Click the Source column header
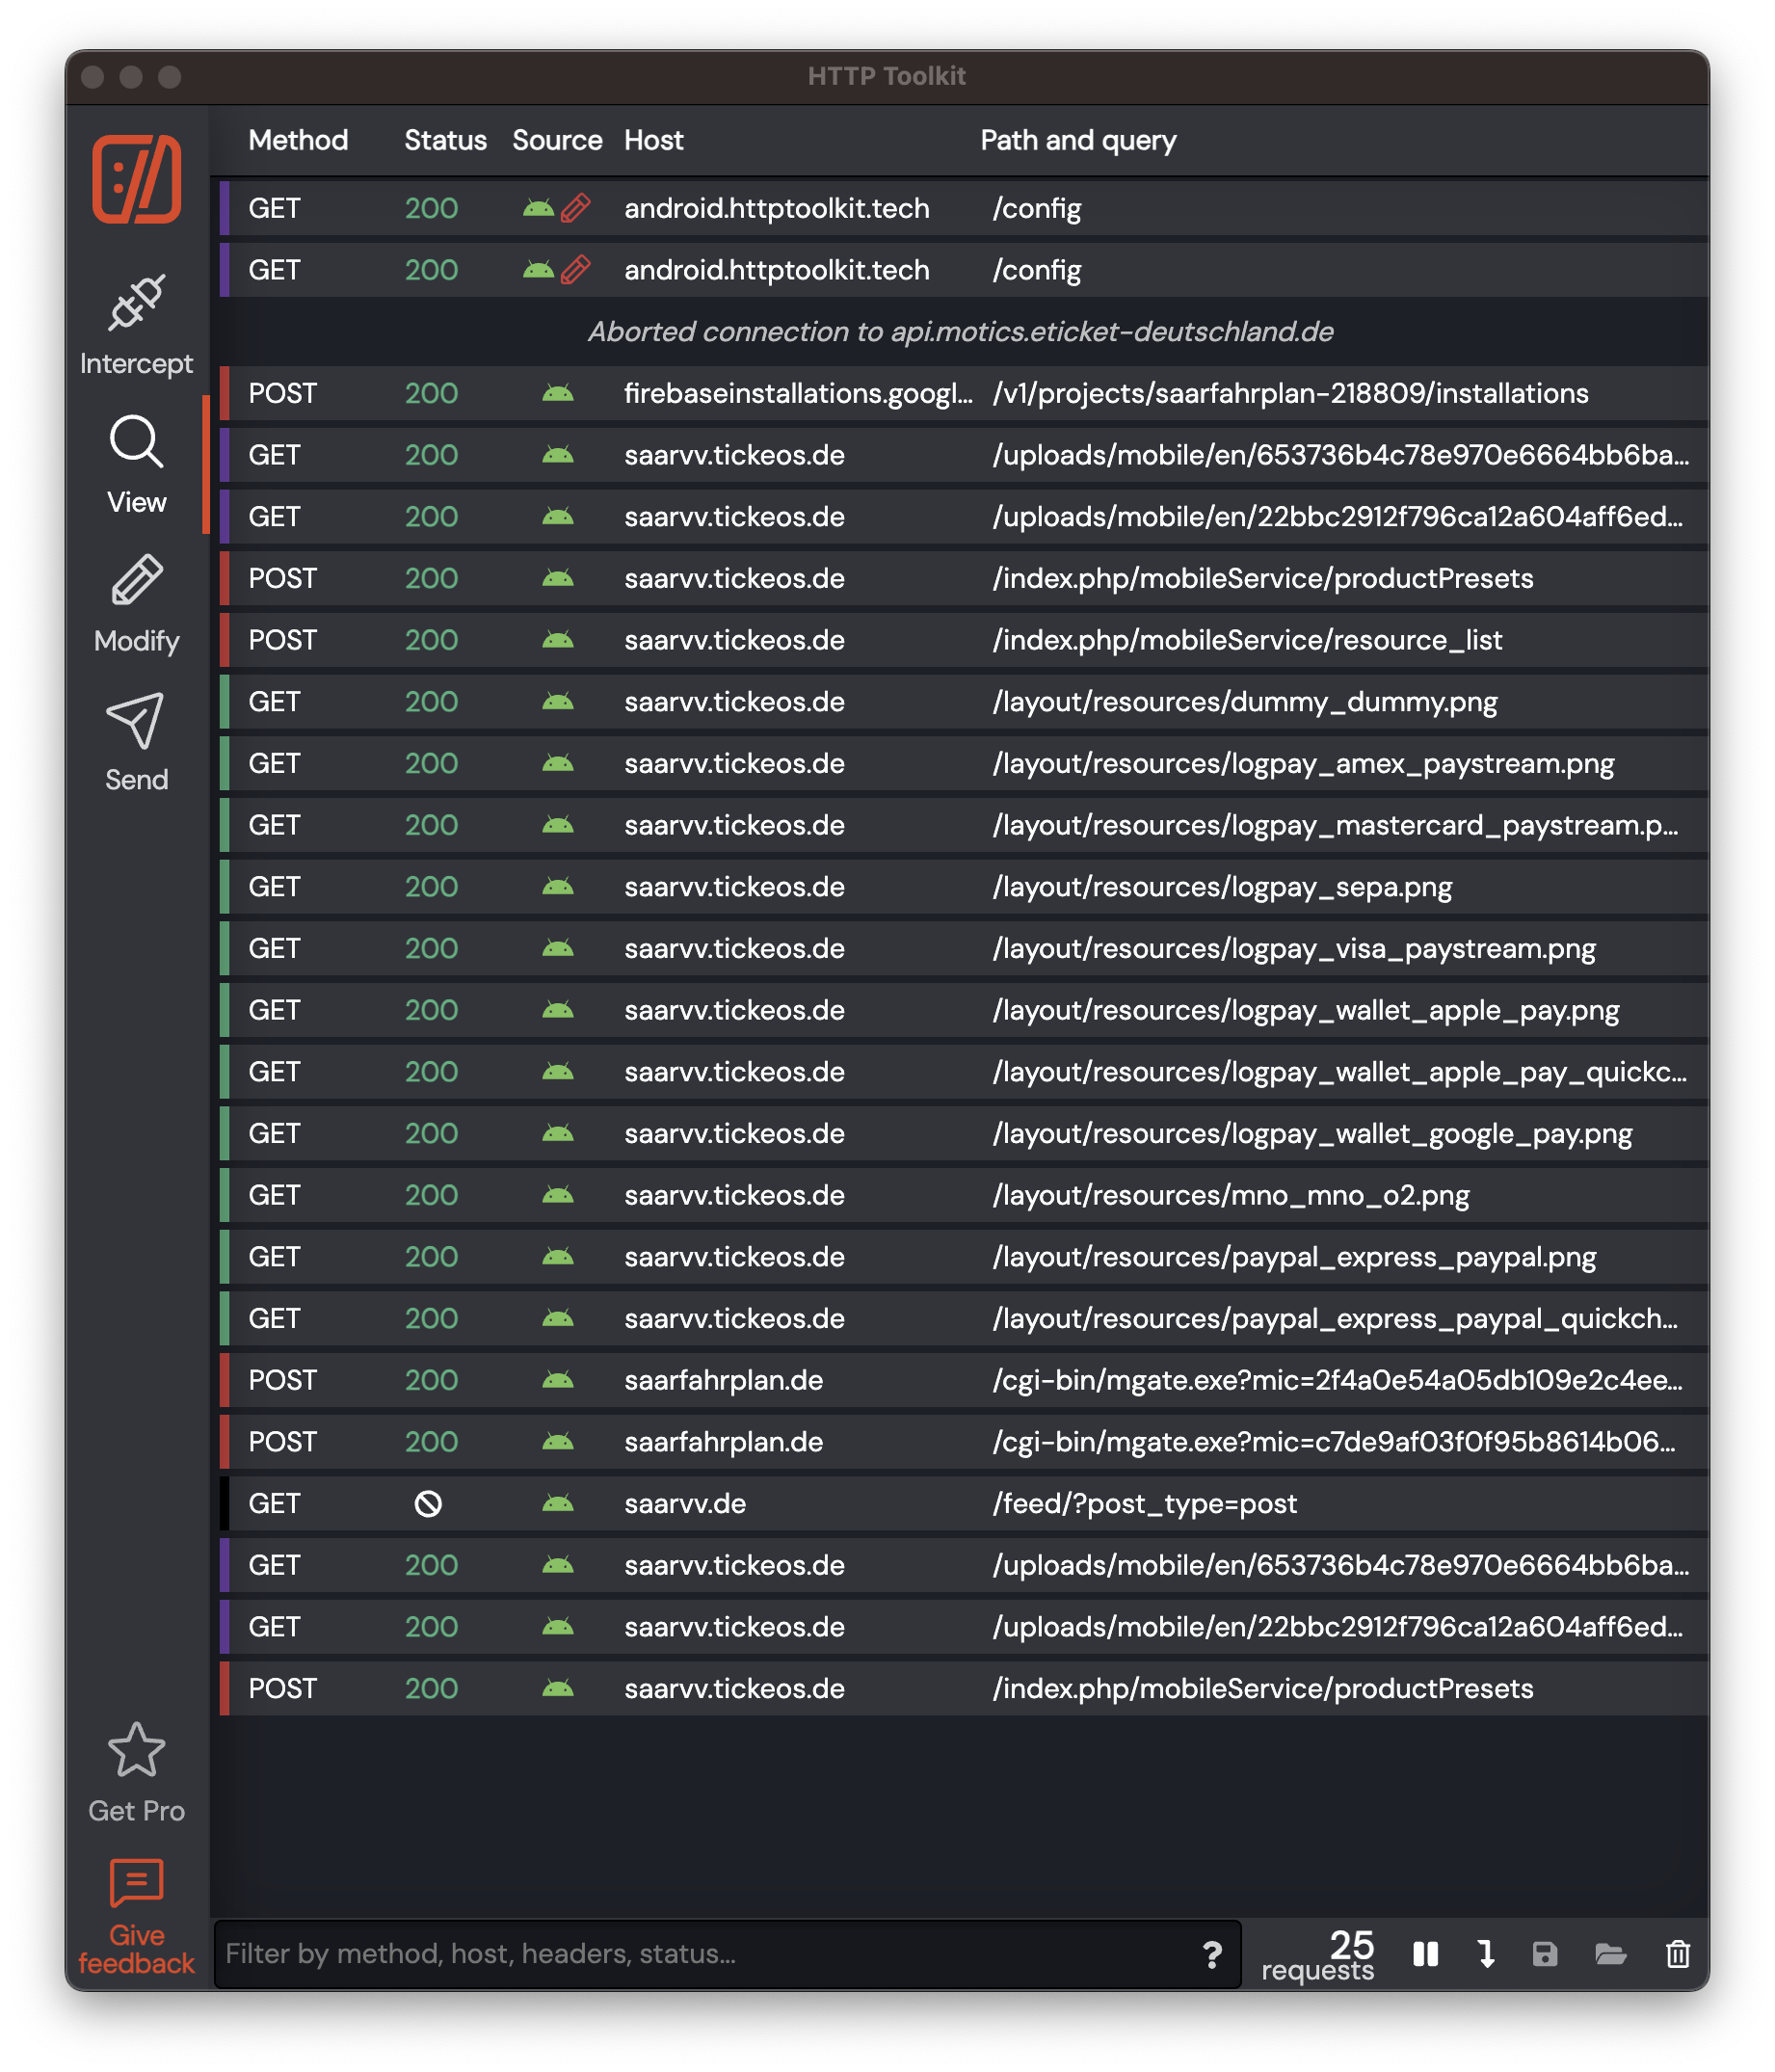The height and width of the screenshot is (2072, 1775). tap(557, 140)
